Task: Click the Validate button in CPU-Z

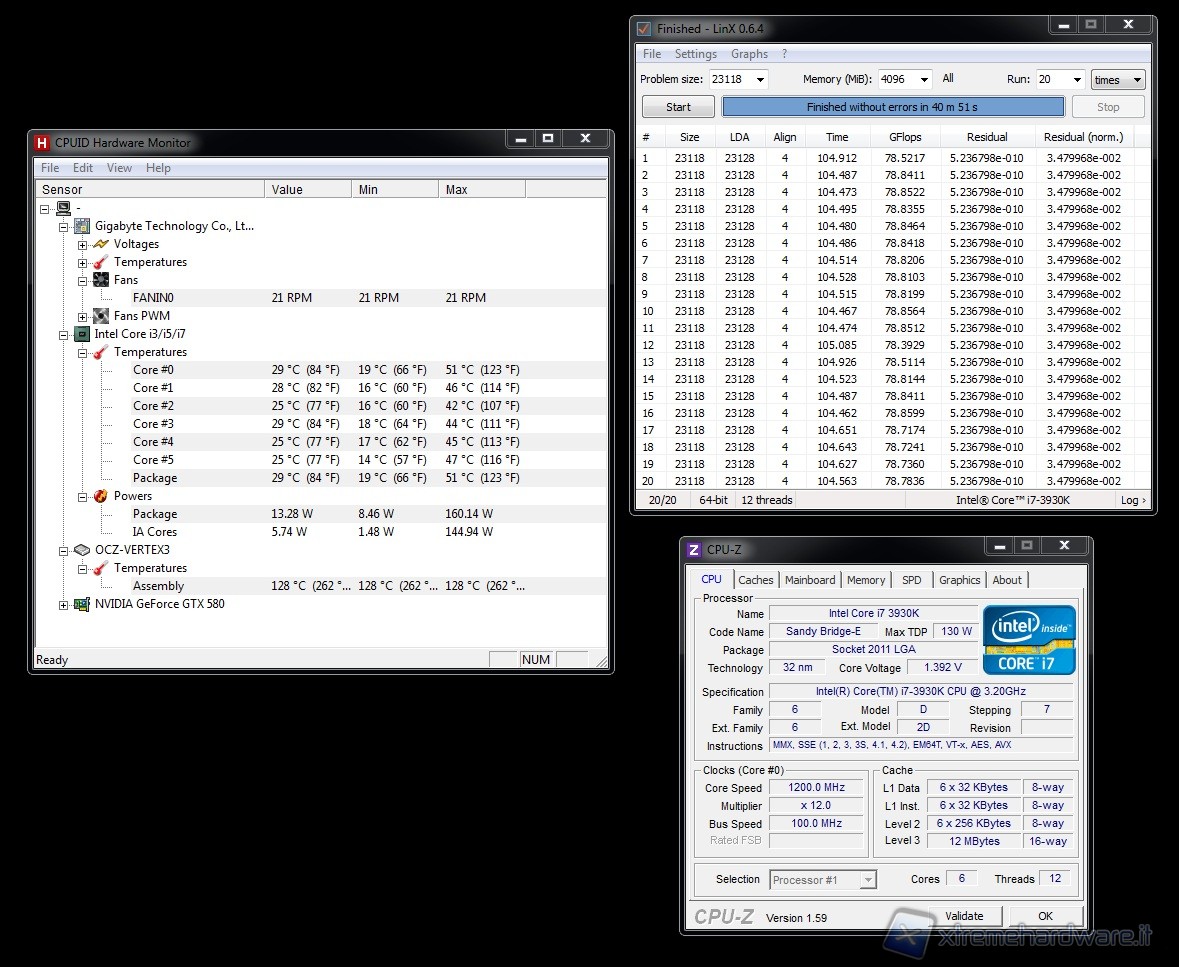Action: point(964,916)
